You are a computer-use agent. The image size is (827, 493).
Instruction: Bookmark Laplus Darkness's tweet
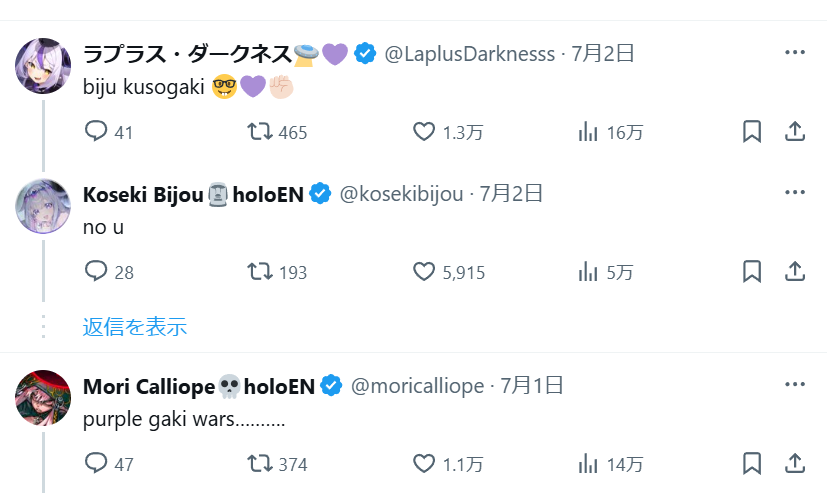[x=752, y=131]
